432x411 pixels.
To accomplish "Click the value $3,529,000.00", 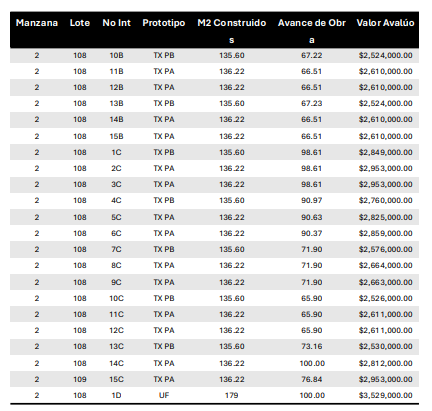I will 386,395.
